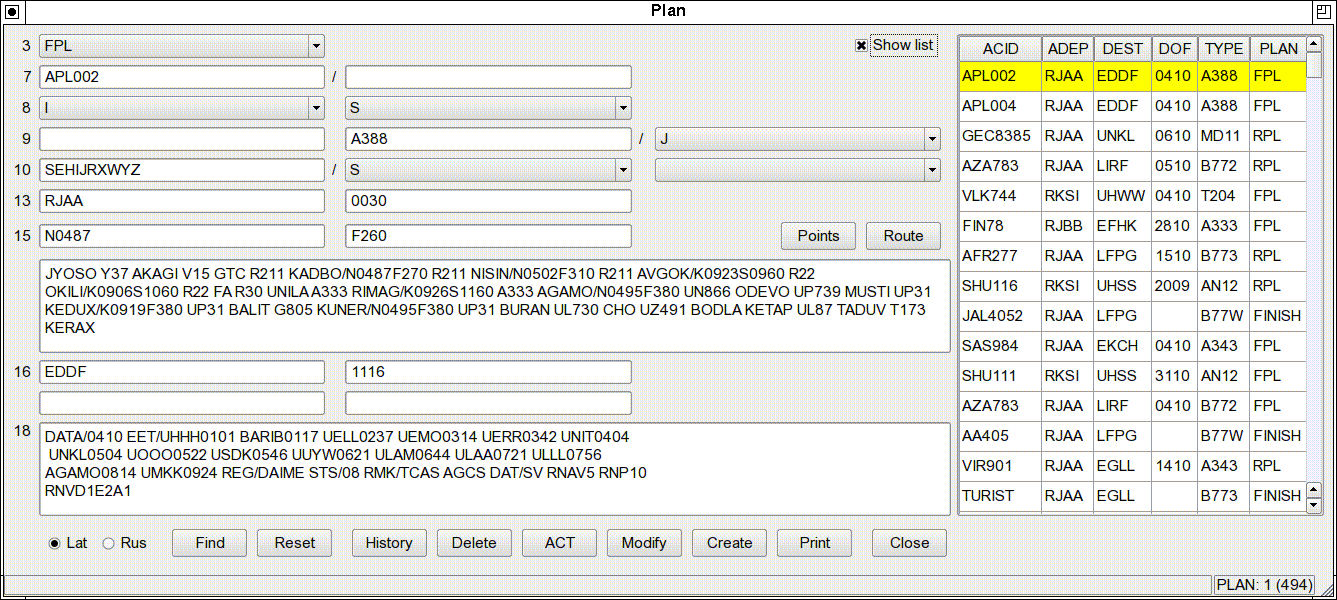Select the Lat radio button
The image size is (1337, 600).
55,543
